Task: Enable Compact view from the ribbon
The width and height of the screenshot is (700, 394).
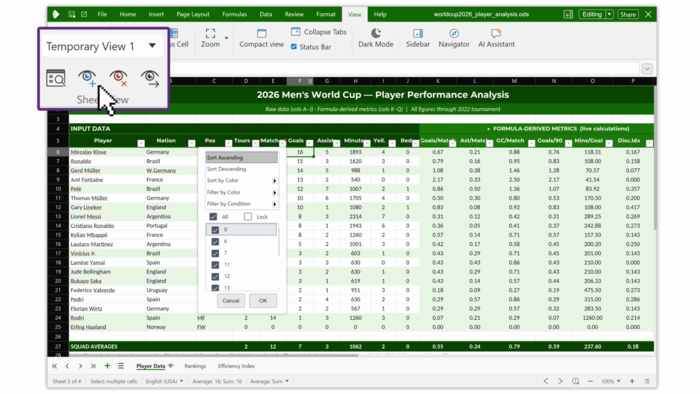Action: 262,38
